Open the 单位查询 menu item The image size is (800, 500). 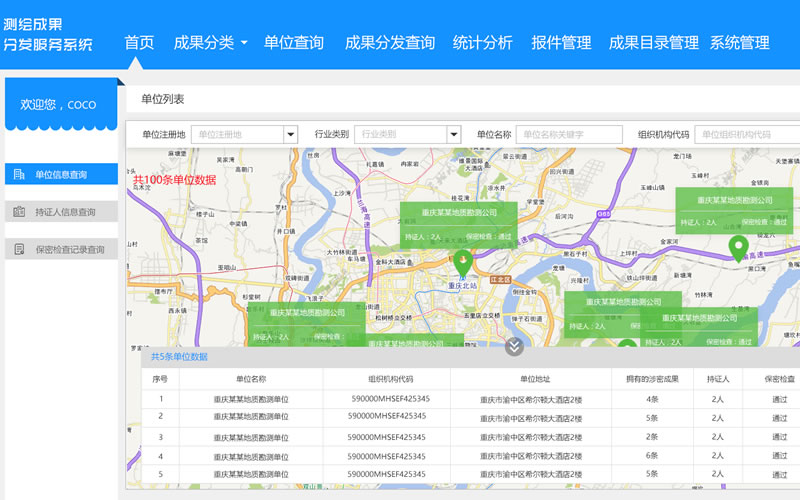click(294, 43)
